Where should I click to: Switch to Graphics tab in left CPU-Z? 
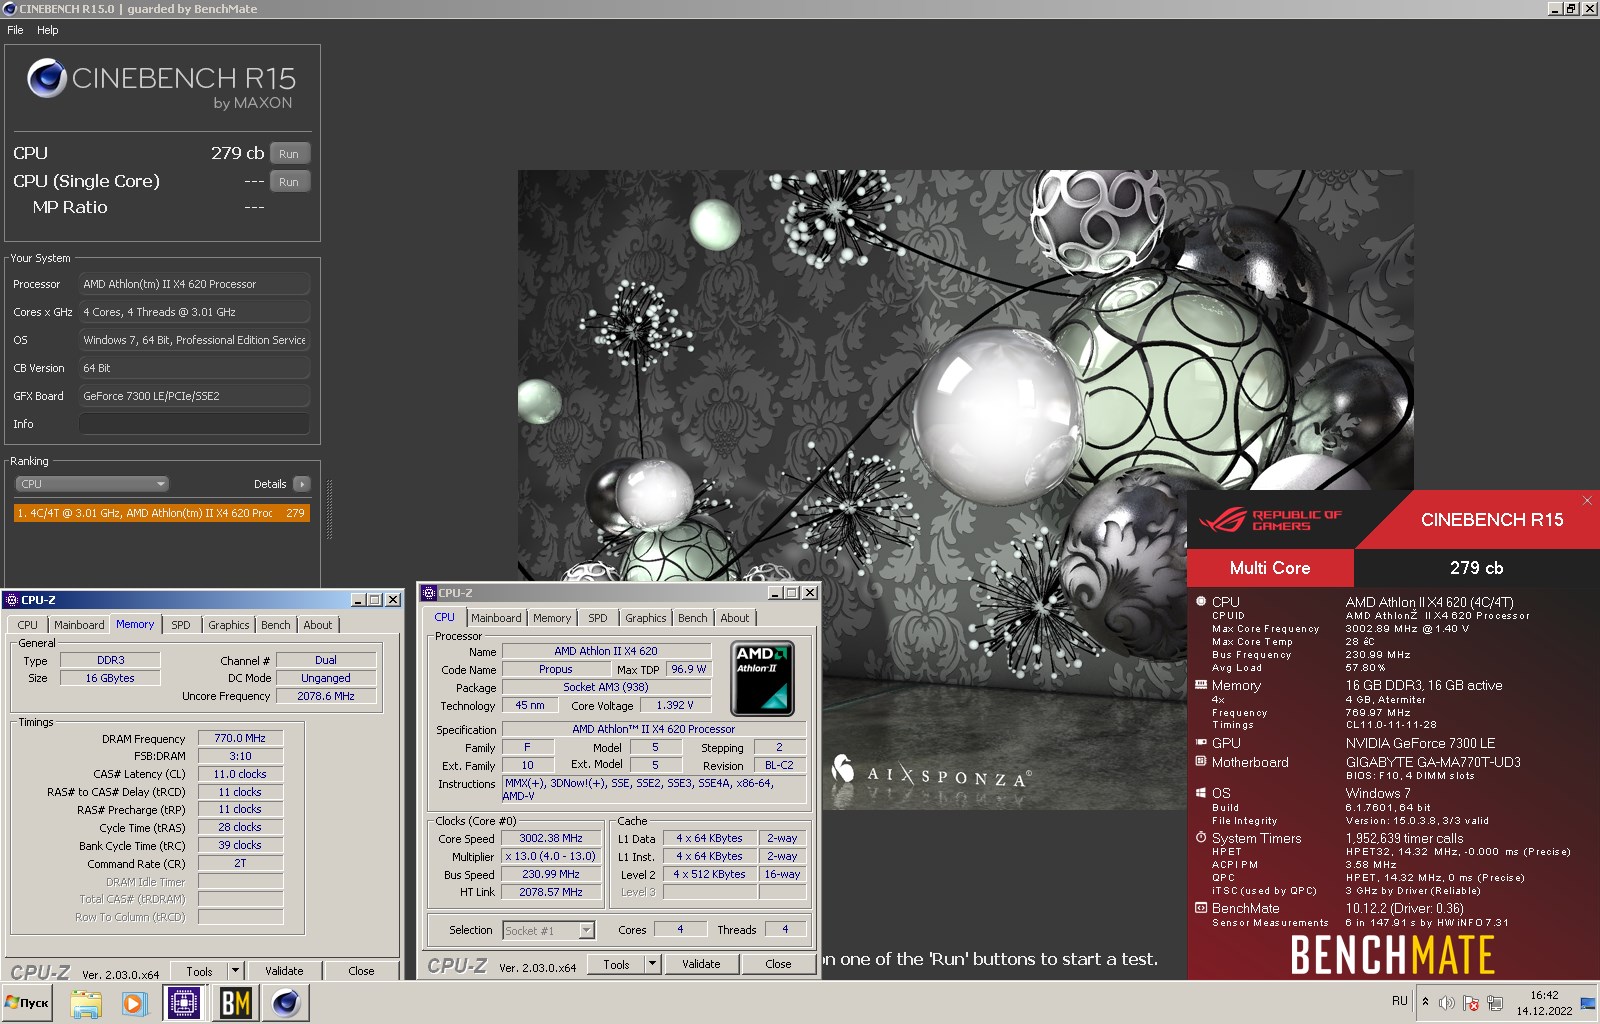(x=229, y=625)
